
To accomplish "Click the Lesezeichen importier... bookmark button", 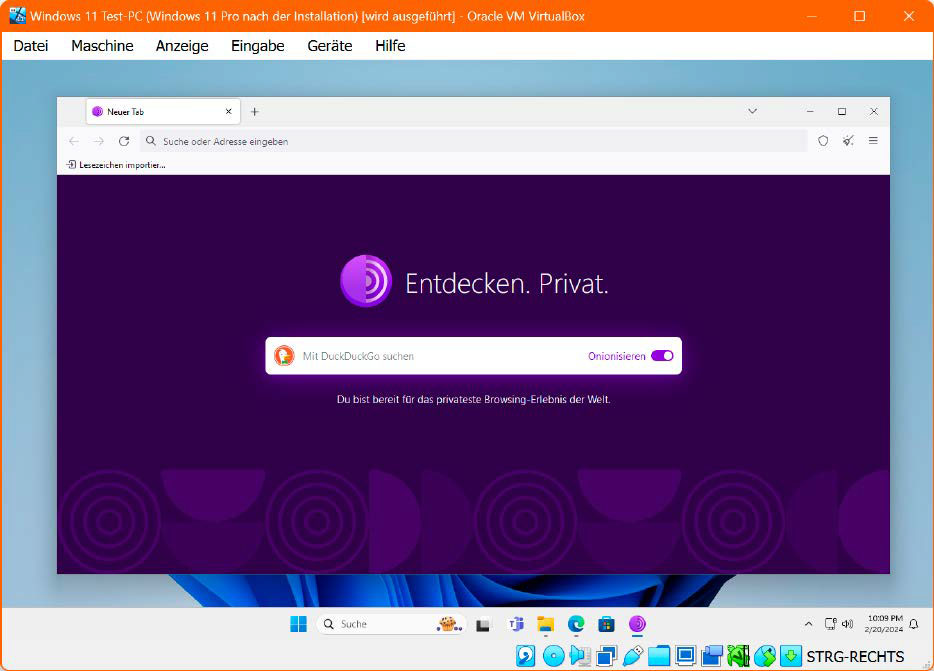I will tap(116, 165).
